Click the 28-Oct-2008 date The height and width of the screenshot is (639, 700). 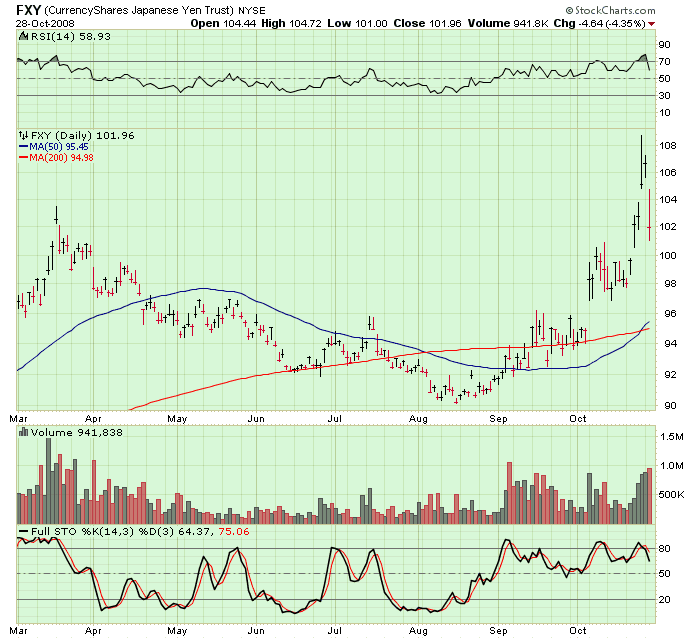click(45, 23)
